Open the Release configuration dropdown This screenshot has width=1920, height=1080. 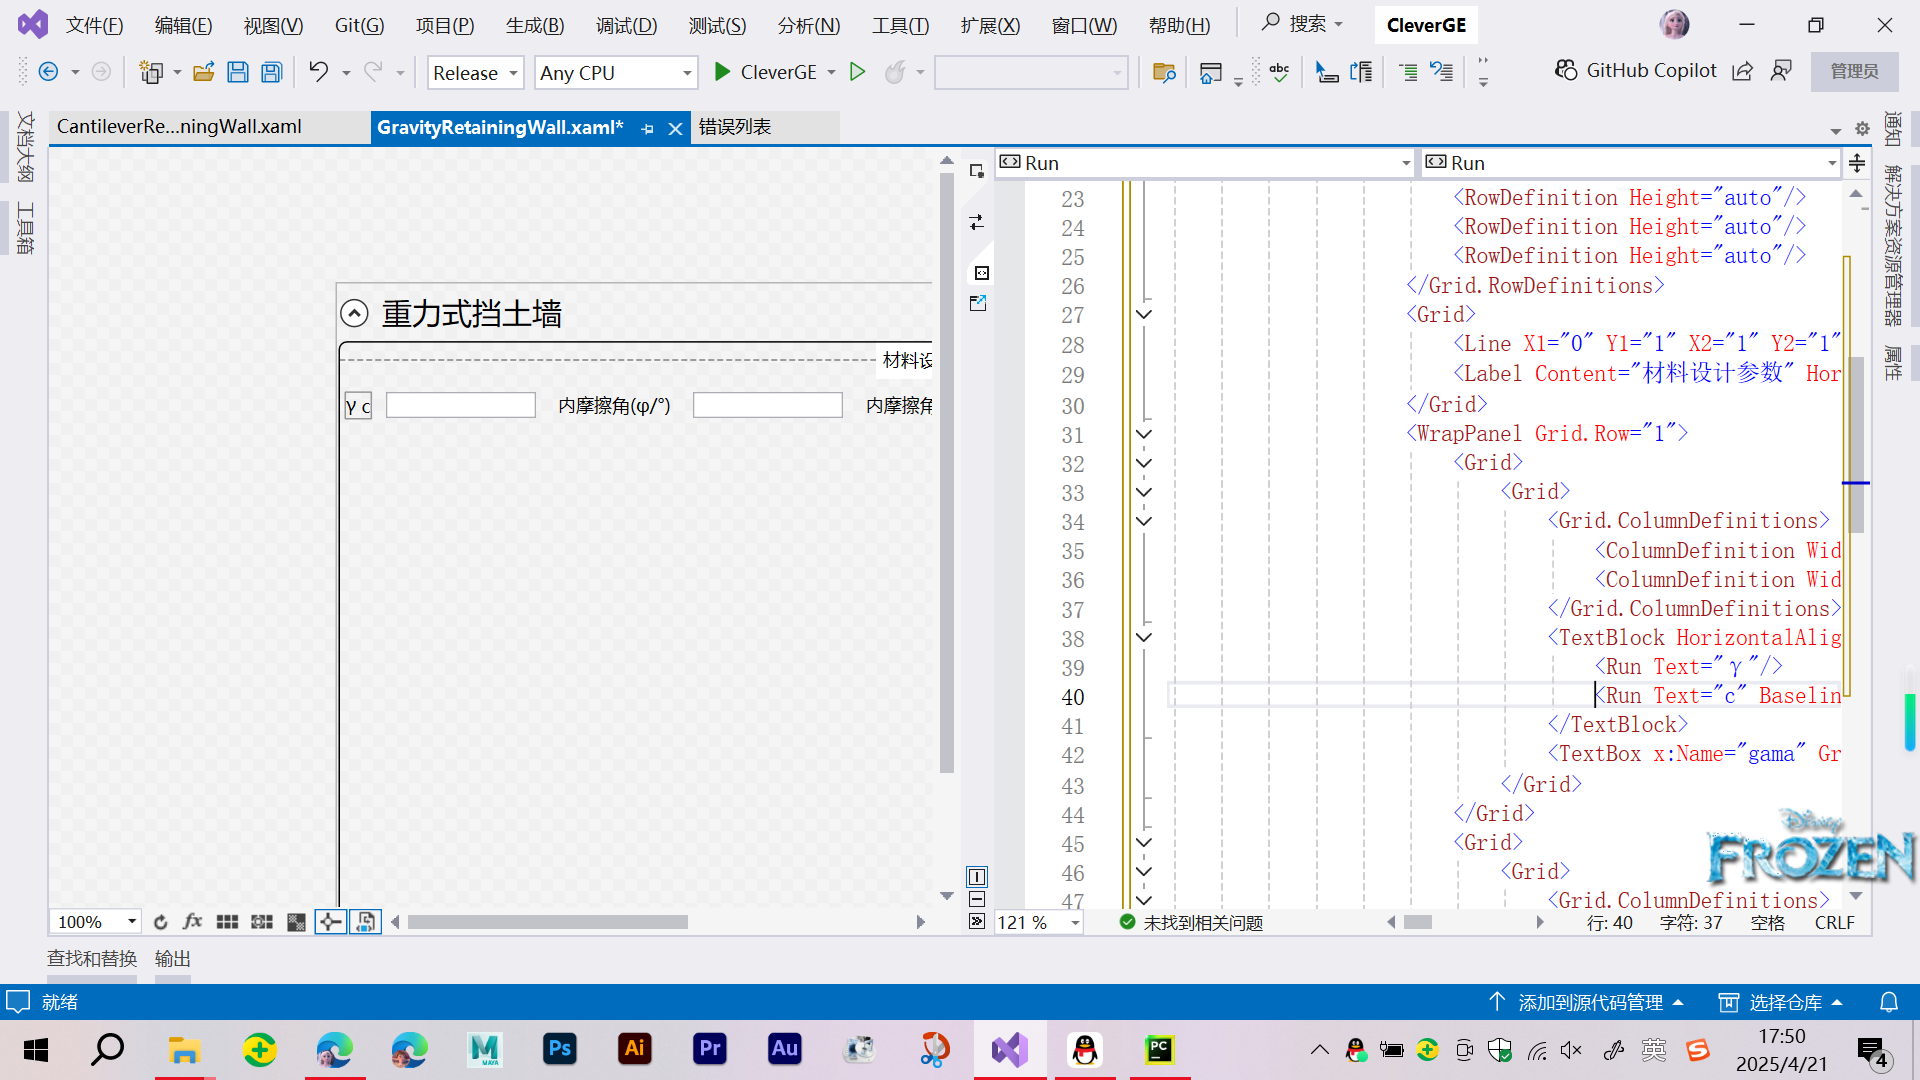pyautogui.click(x=475, y=72)
